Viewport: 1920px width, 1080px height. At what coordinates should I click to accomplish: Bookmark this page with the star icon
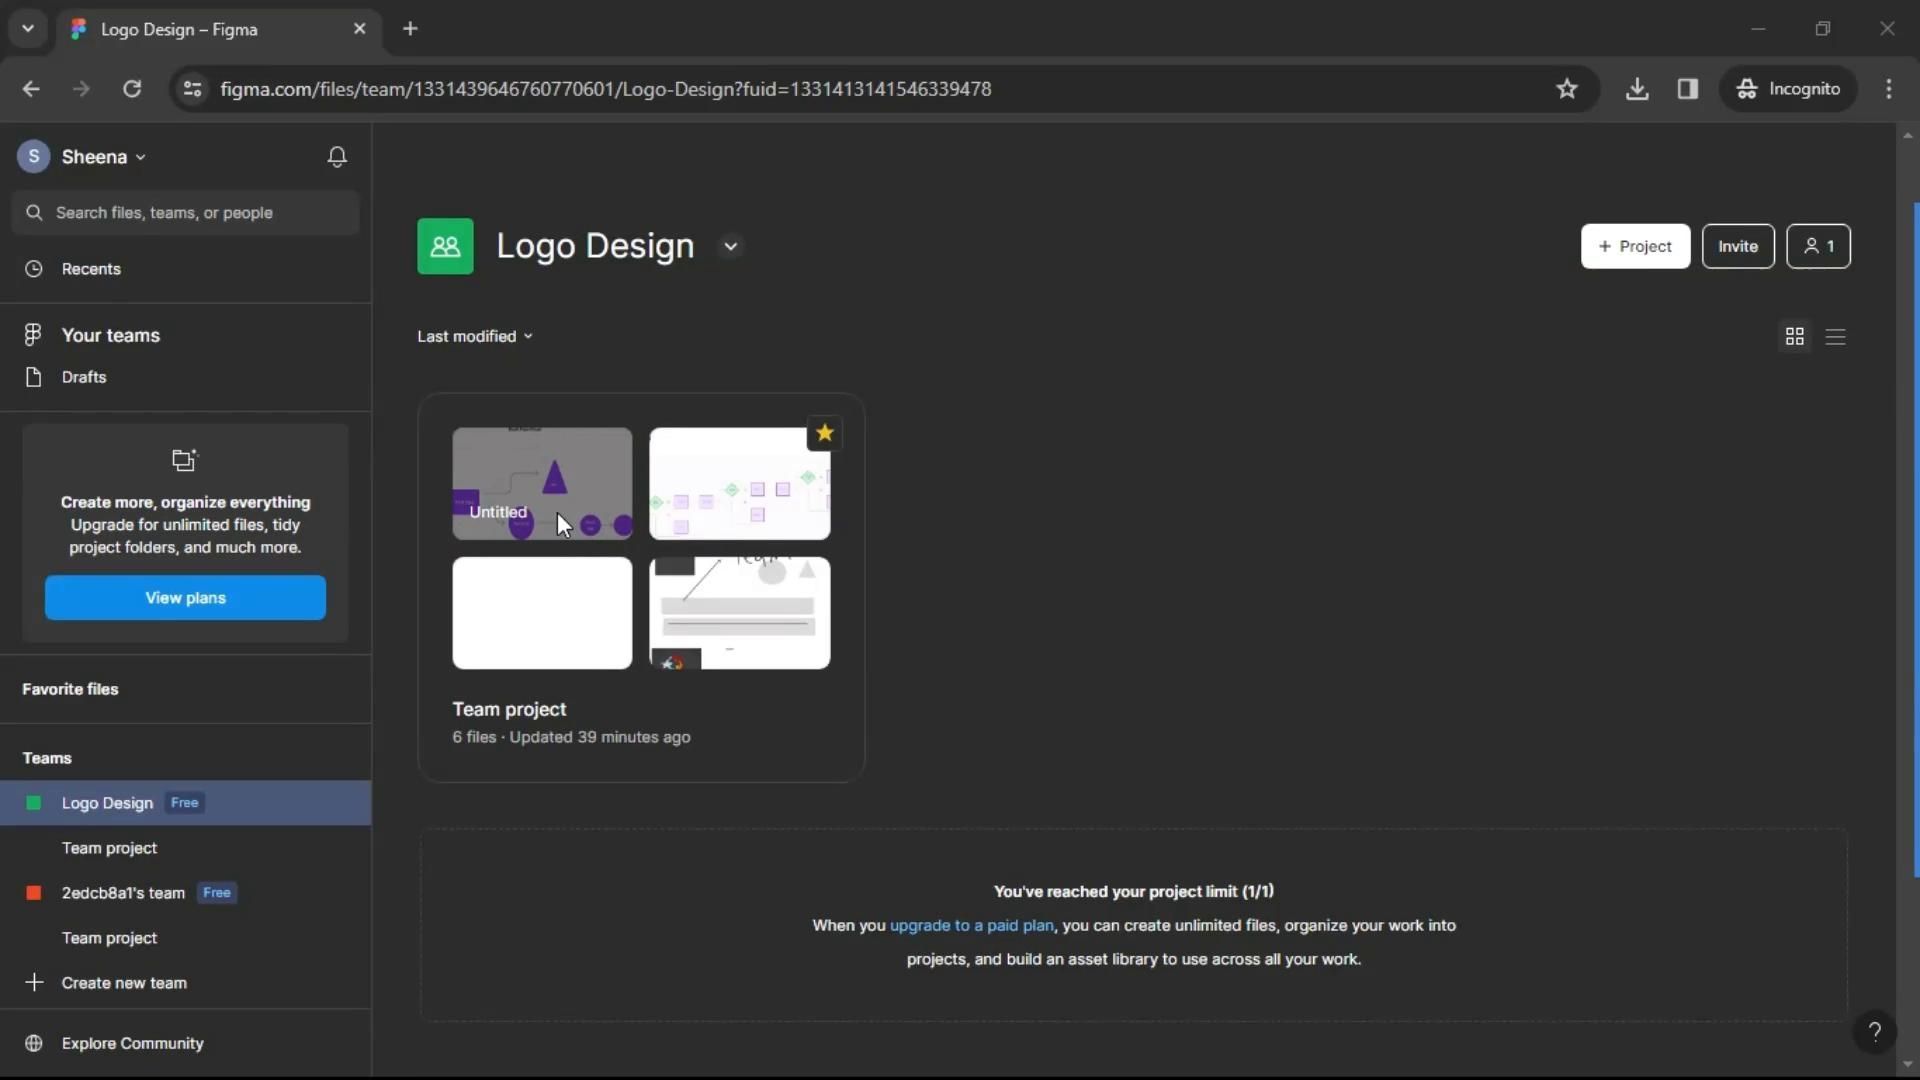point(1567,89)
